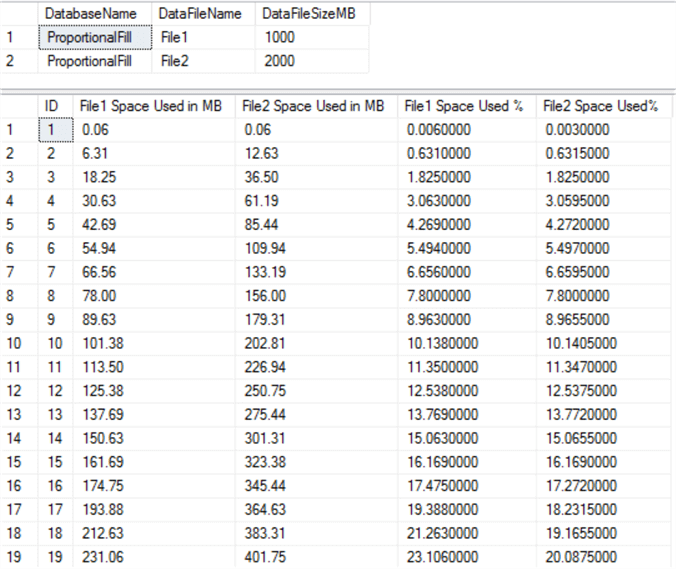Image resolution: width=676 pixels, height=569 pixels.
Task: Click the 12.63 File2 space cell
Action: point(316,153)
